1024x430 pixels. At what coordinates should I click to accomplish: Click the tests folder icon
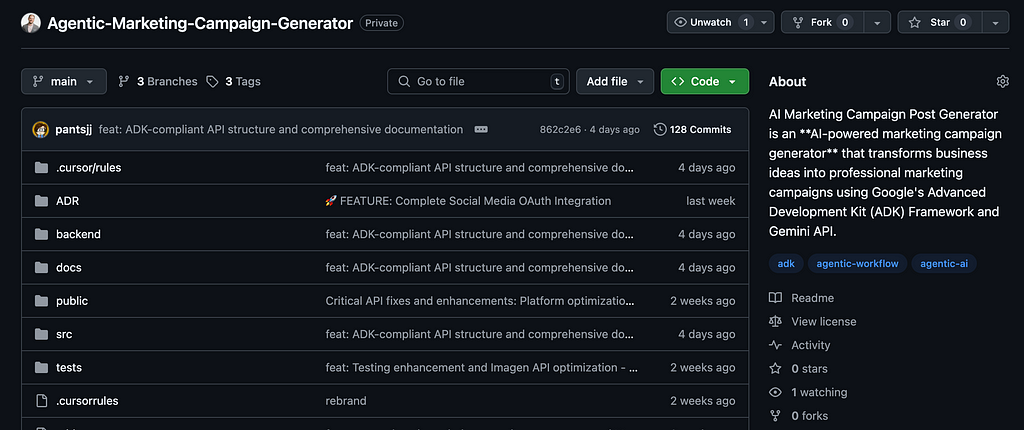point(42,367)
